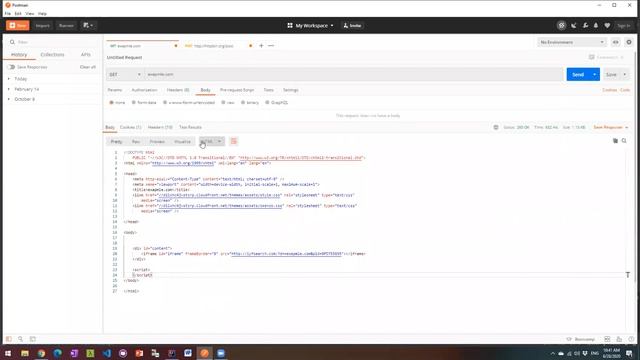
Task: Toggle the Save Responses switch
Action: tap(11, 67)
